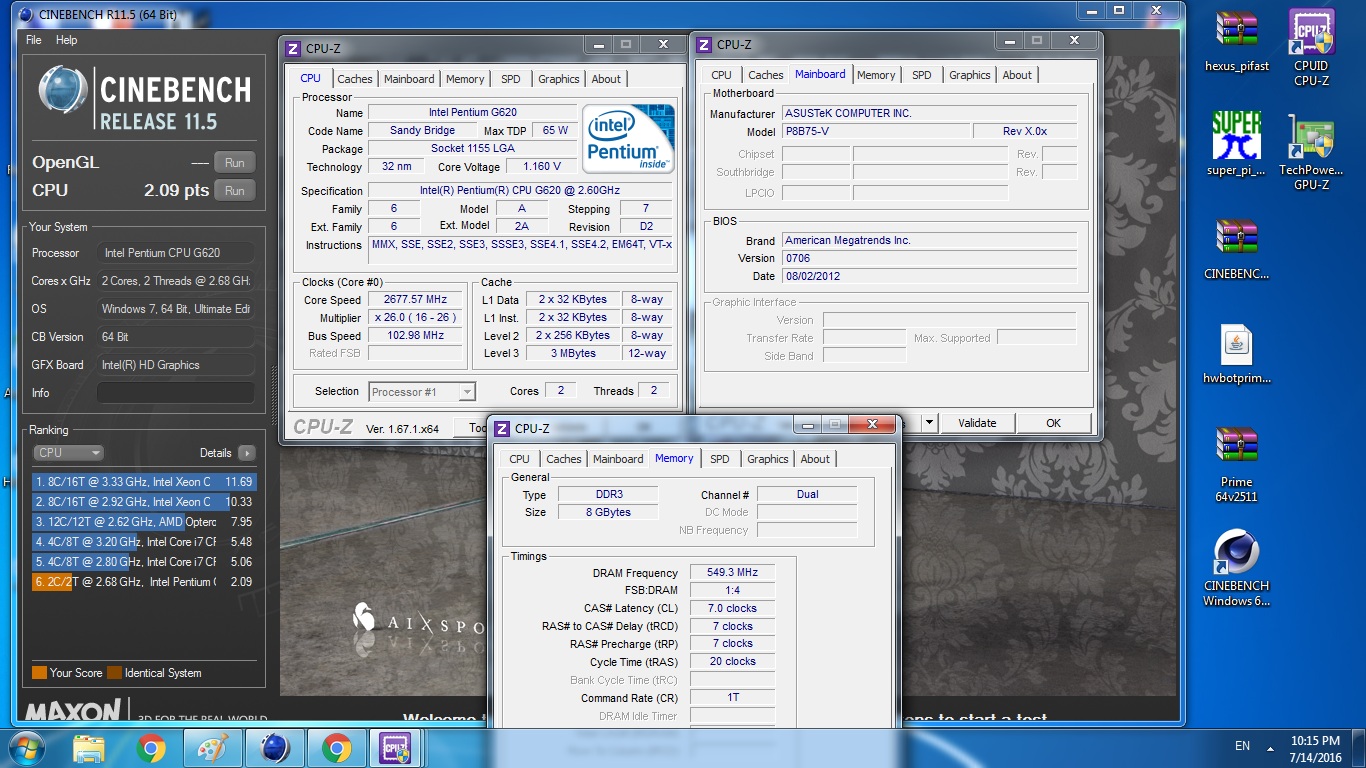Open CPUID CPU-Z desktop shortcut
1366x768 pixels.
coord(1311,46)
